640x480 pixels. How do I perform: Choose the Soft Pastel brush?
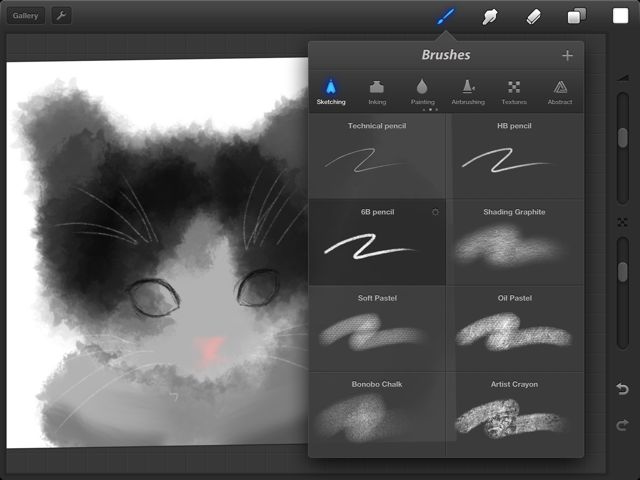377,328
